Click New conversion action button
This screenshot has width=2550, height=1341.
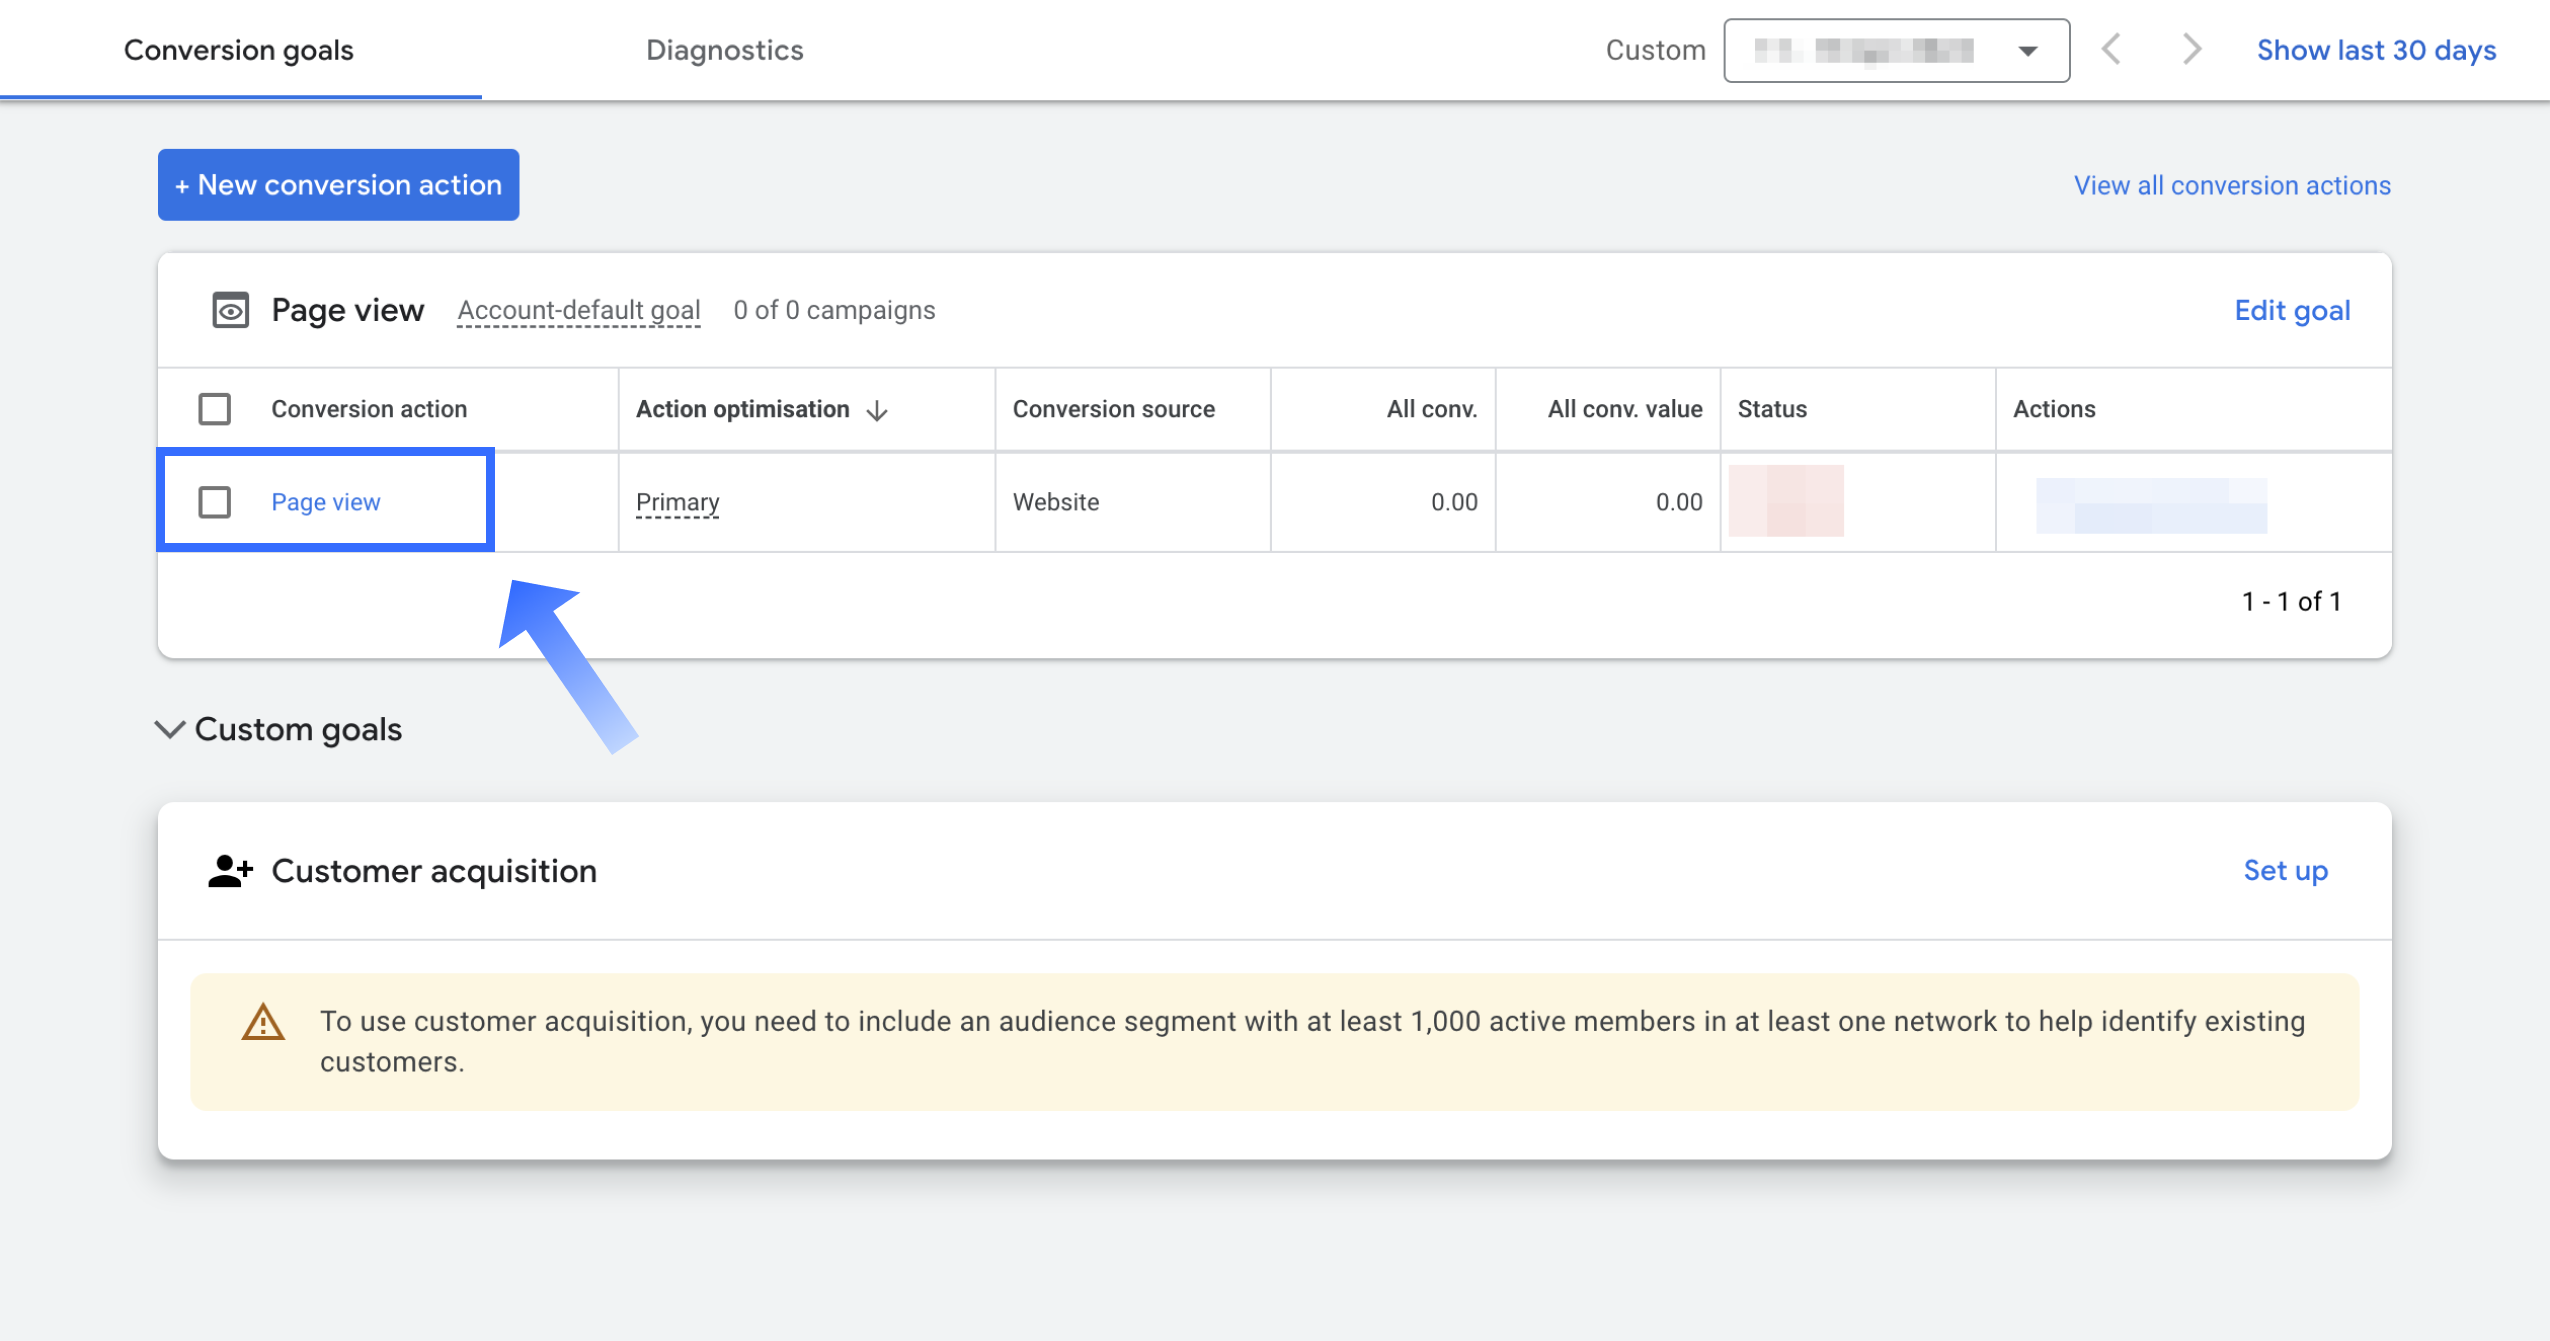pyautogui.click(x=338, y=185)
